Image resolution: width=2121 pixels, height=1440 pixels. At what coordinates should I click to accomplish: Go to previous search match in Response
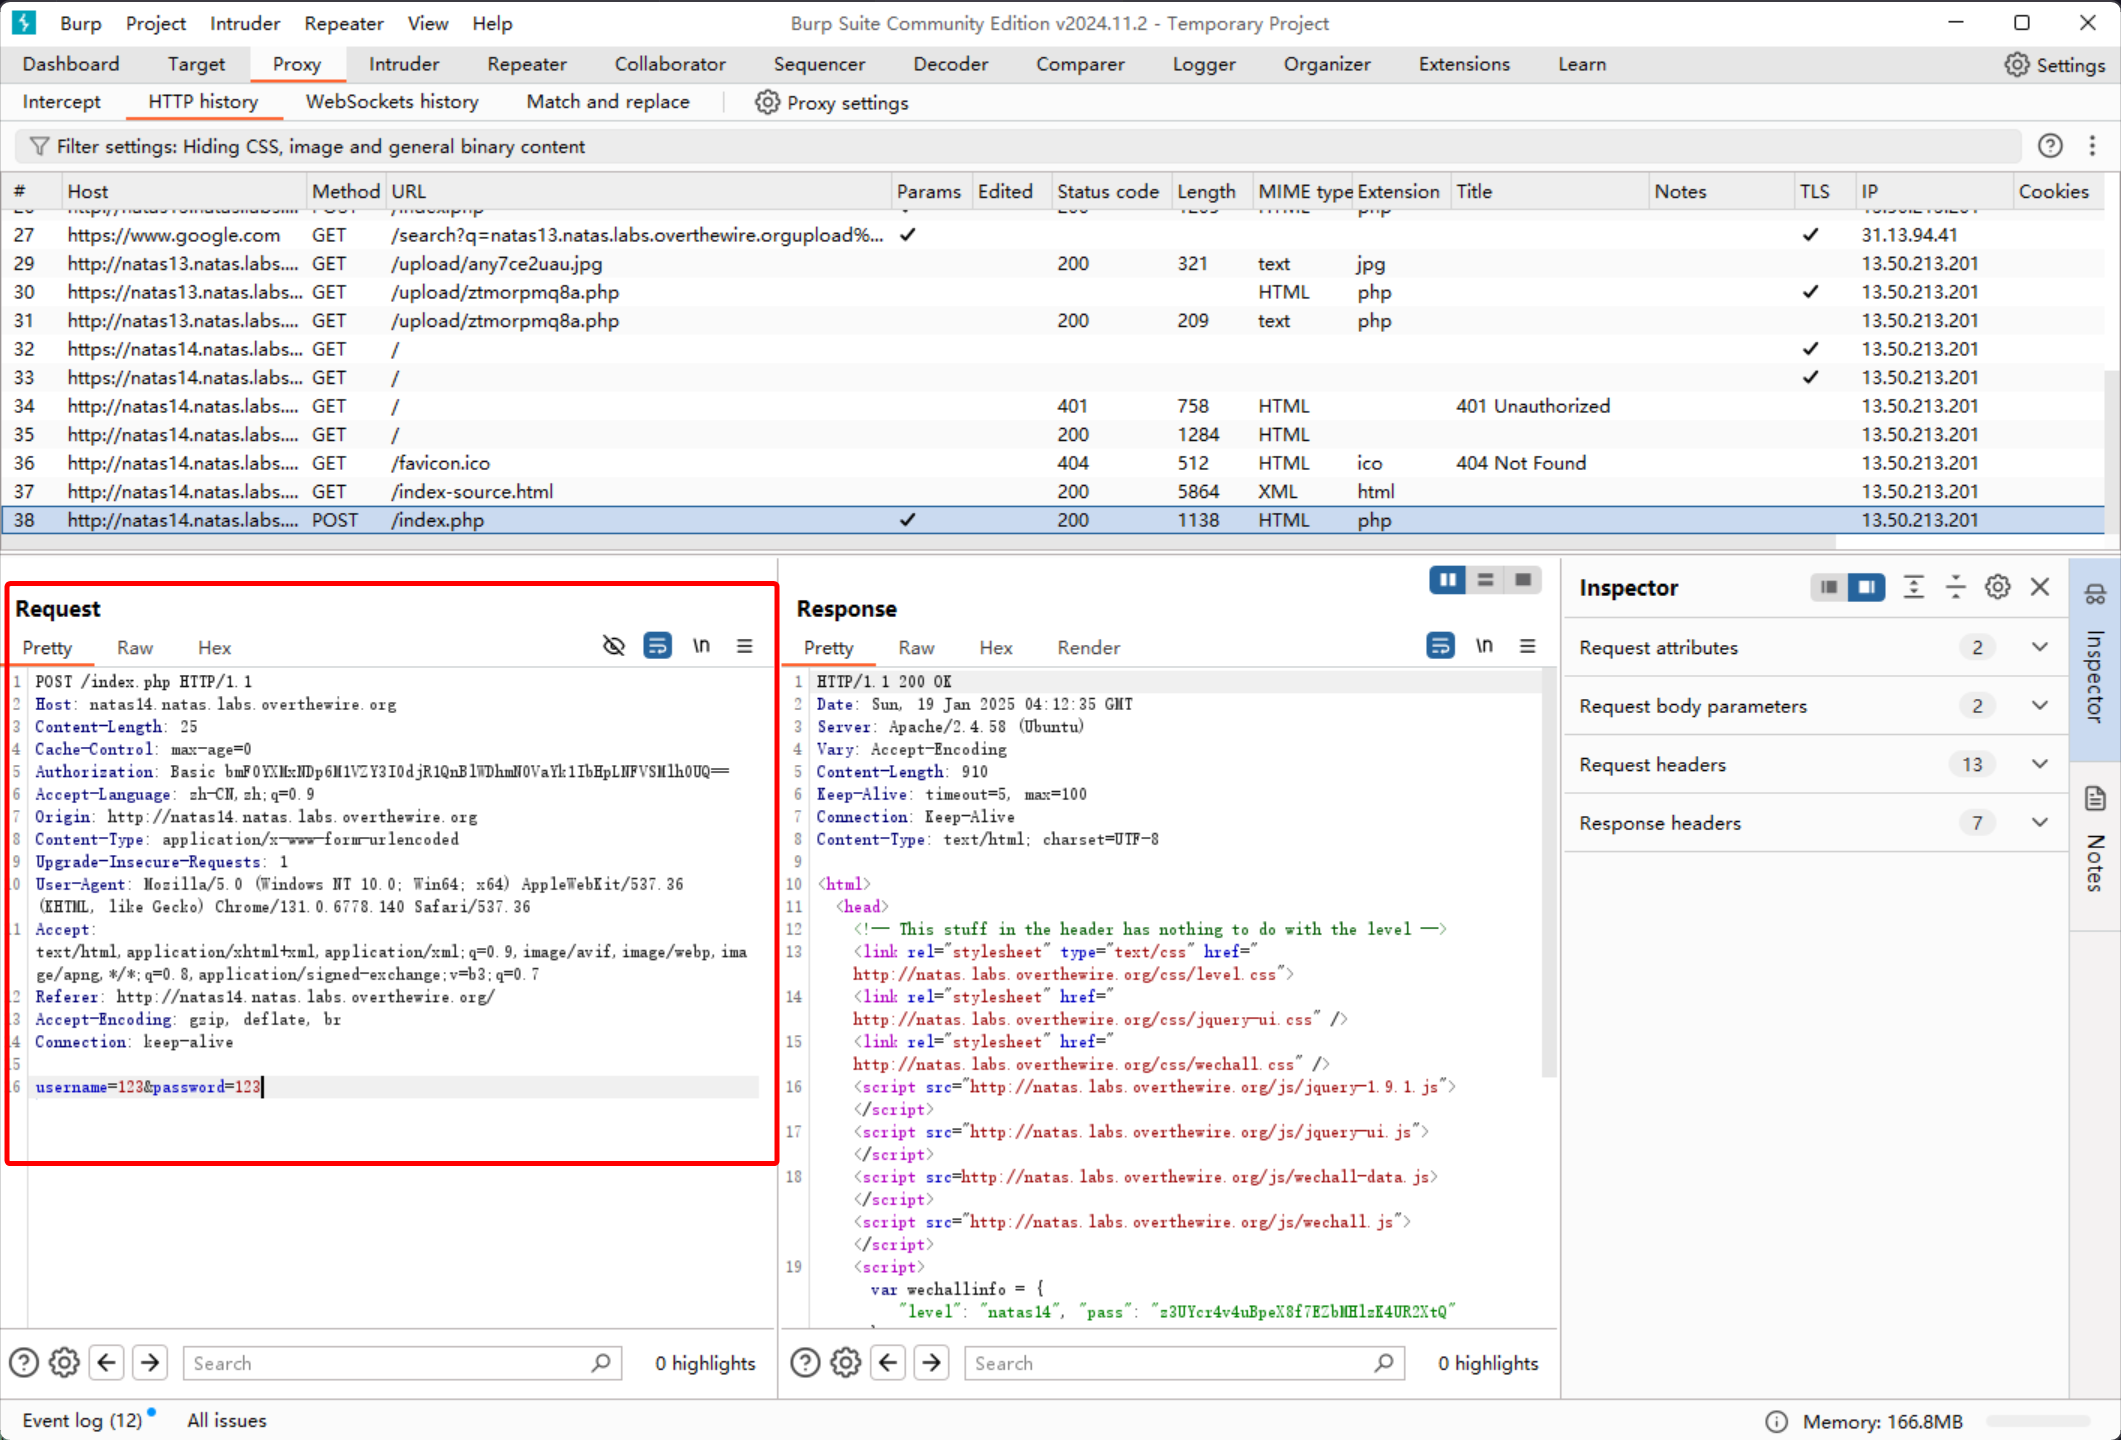[888, 1362]
